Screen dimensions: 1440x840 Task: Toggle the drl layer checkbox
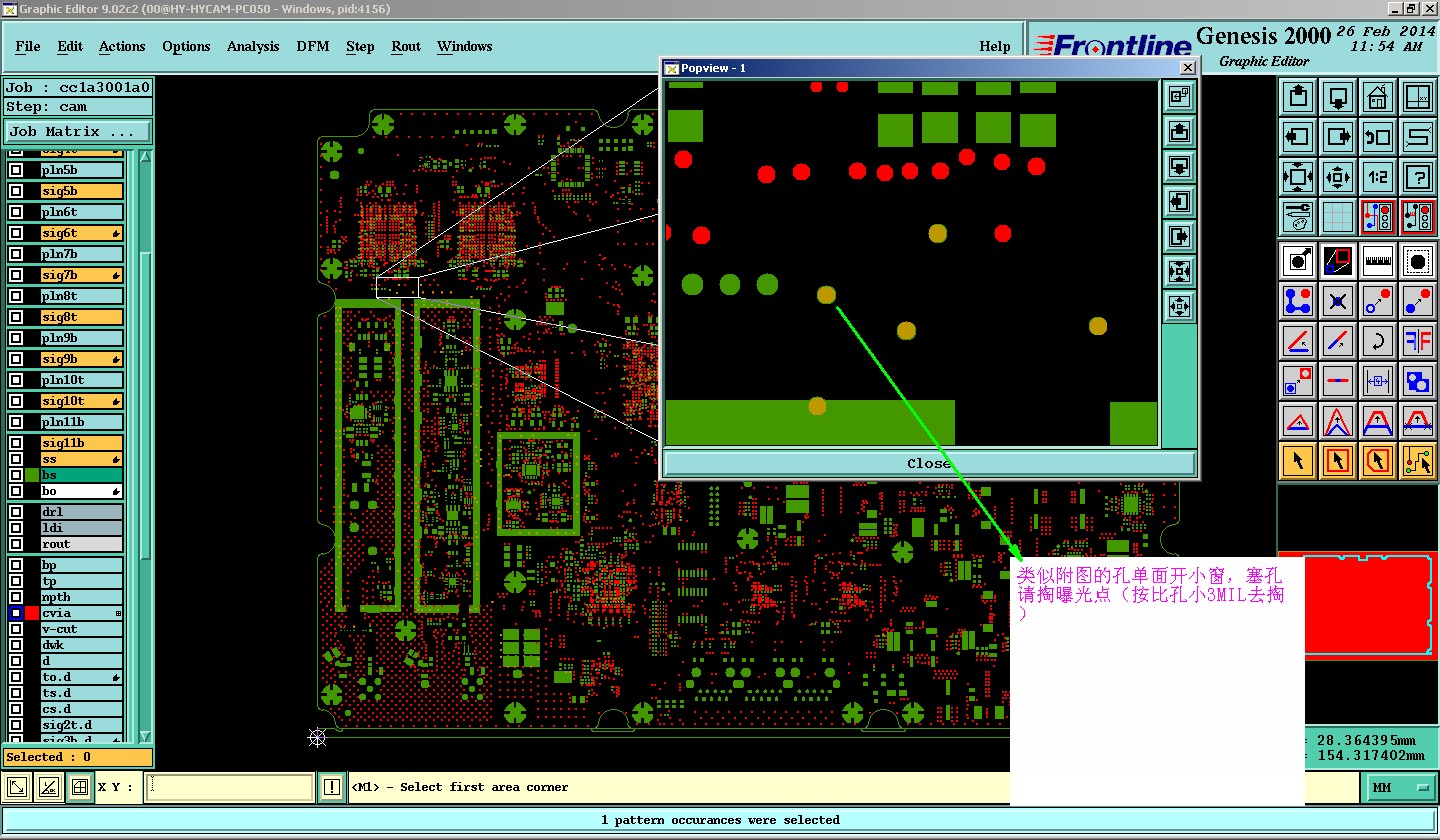click(16, 512)
